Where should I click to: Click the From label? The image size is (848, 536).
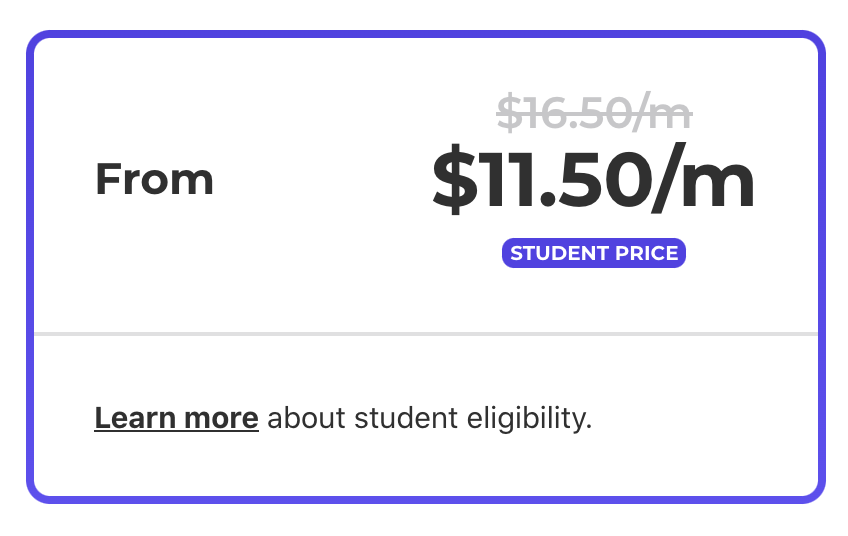pos(154,179)
